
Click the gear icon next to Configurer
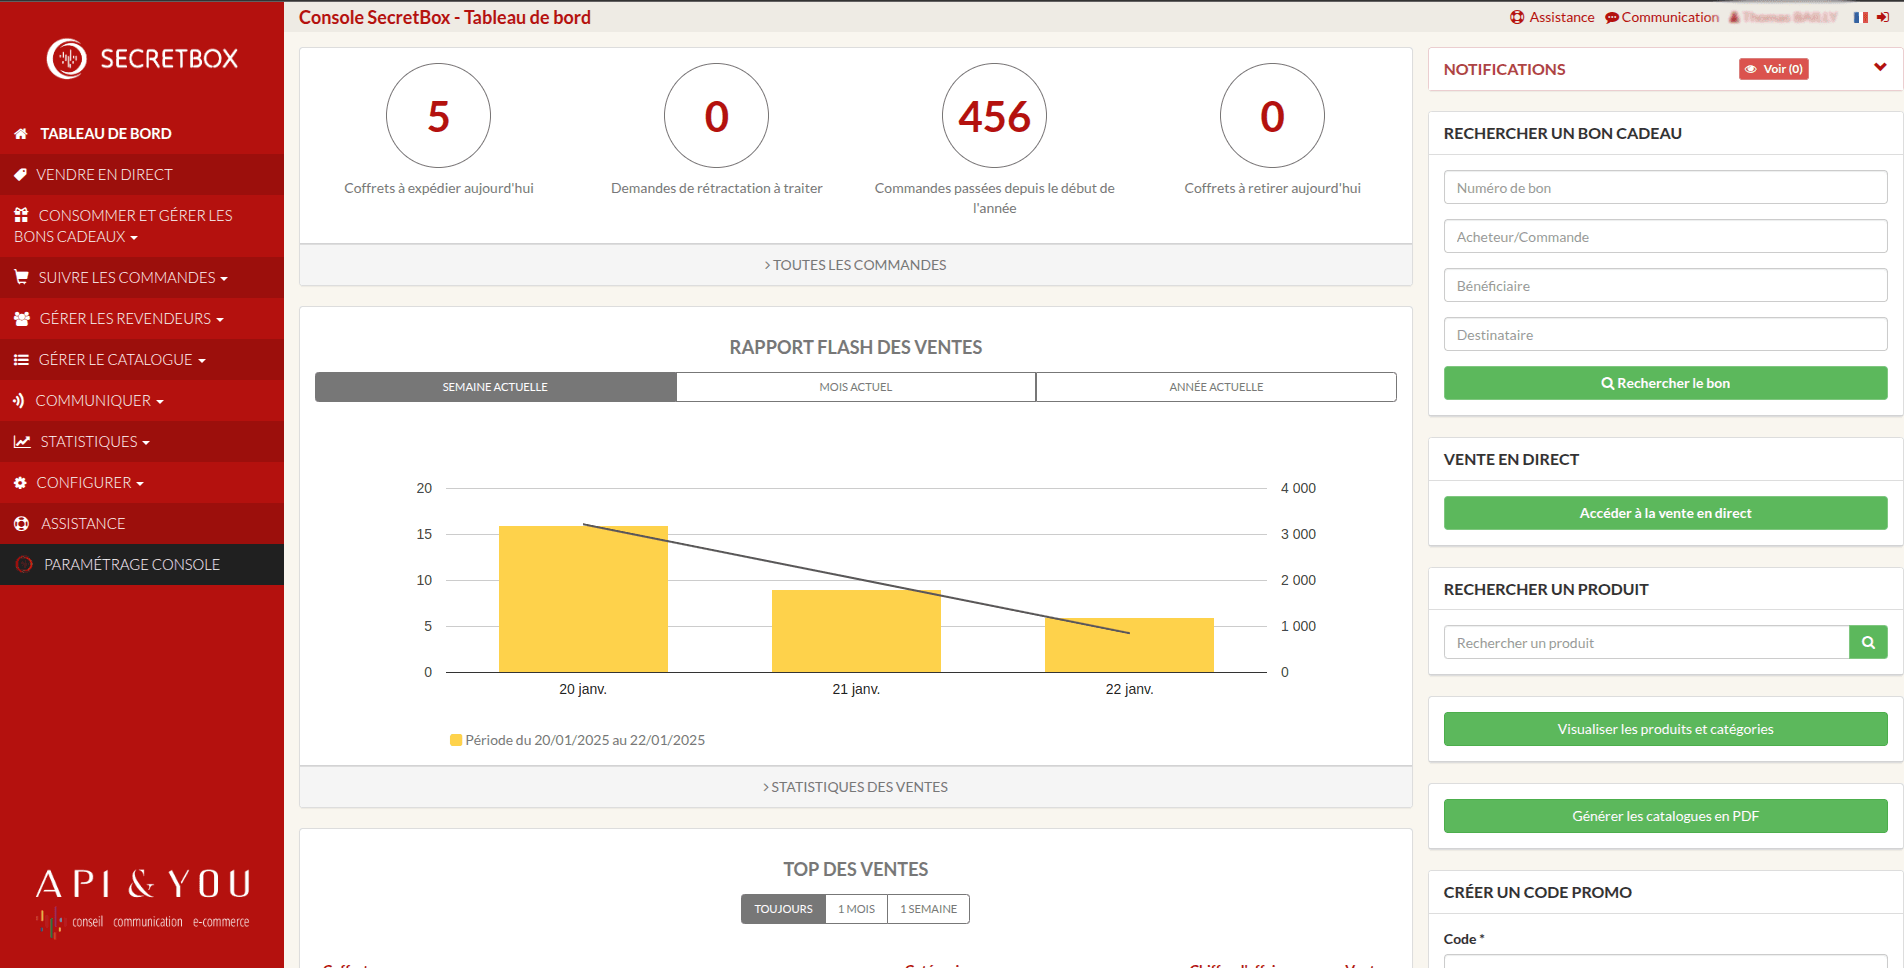tap(20, 483)
